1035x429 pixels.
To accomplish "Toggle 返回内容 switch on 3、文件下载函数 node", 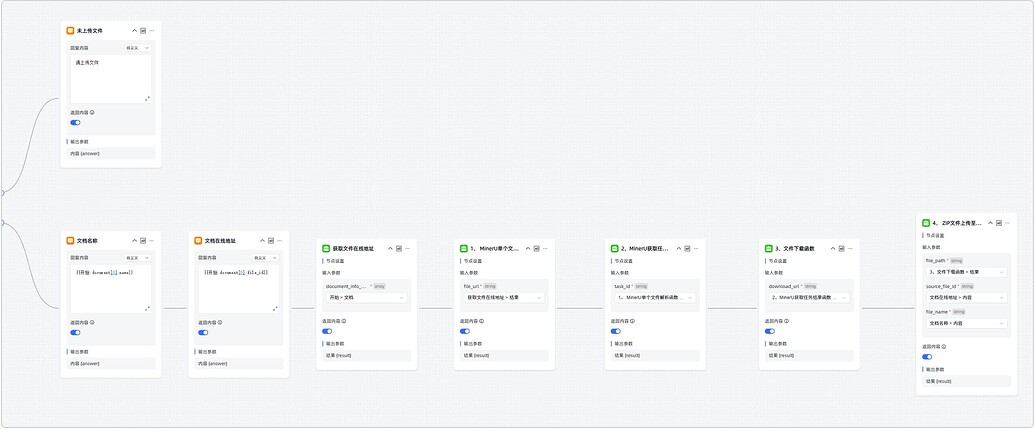I will pos(770,331).
